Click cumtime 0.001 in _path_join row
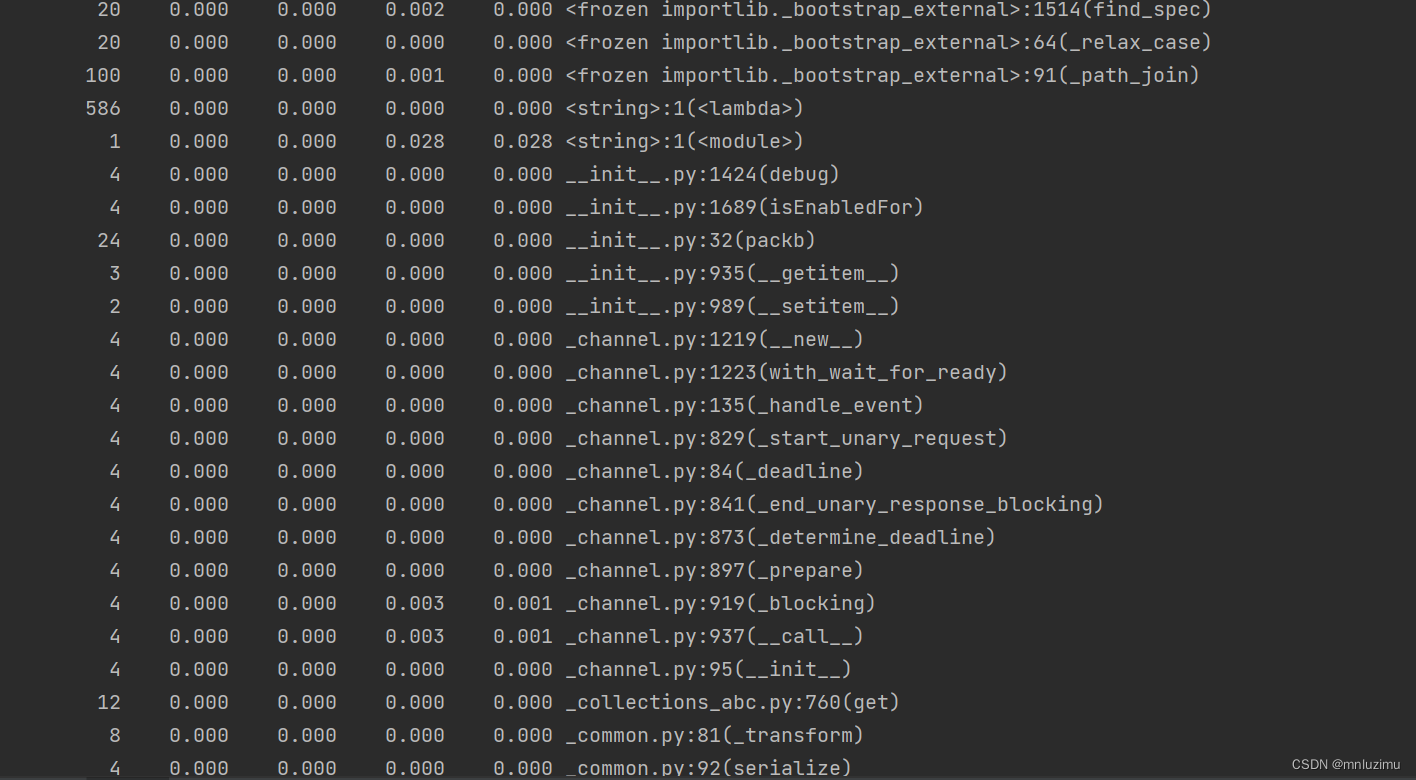This screenshot has width=1416, height=780. coord(415,76)
